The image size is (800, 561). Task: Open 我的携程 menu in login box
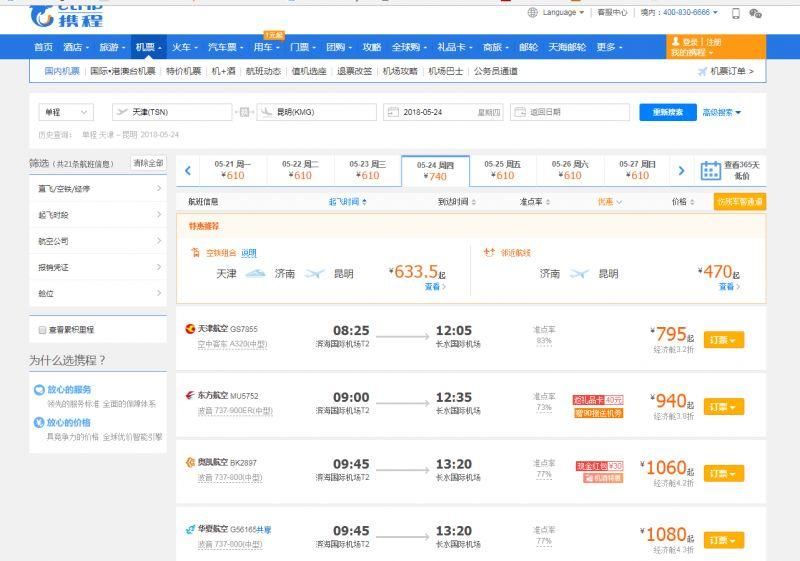(691, 53)
